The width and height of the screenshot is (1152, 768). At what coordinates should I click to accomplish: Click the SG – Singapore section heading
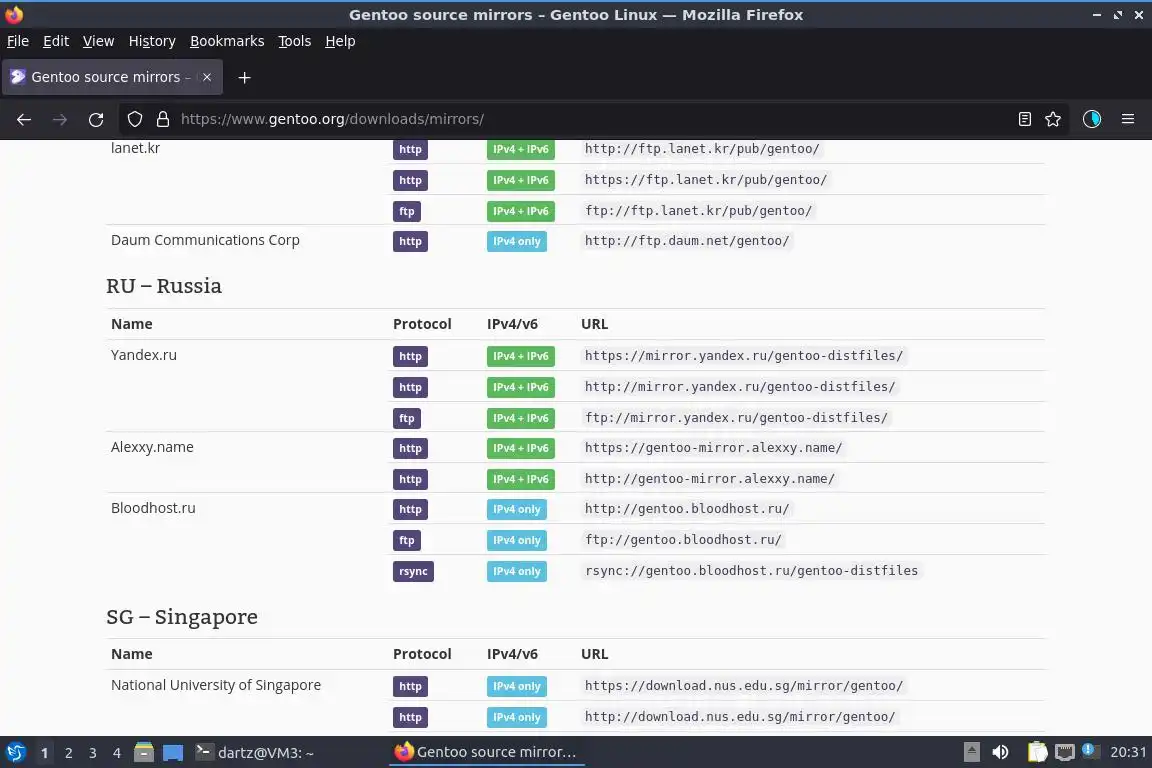pyautogui.click(x=182, y=617)
